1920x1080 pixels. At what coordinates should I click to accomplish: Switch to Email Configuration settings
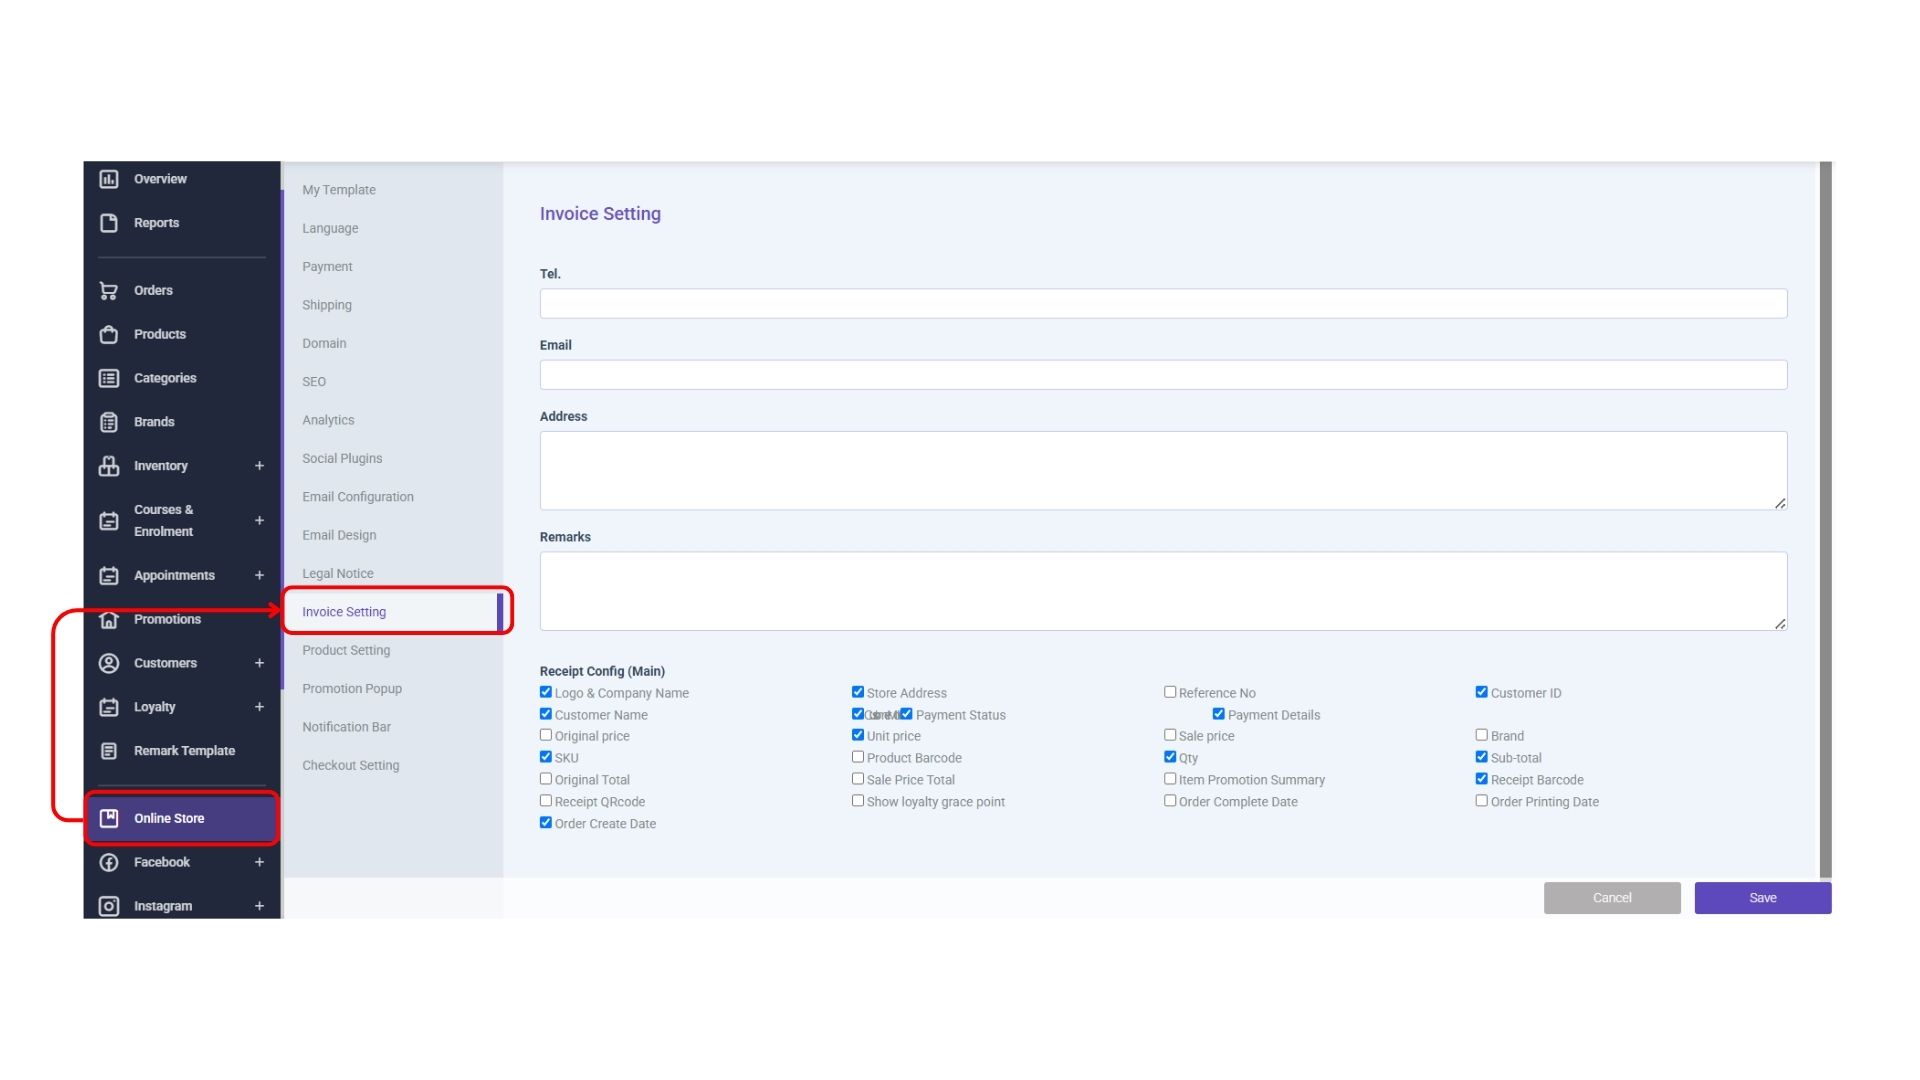[x=358, y=497]
